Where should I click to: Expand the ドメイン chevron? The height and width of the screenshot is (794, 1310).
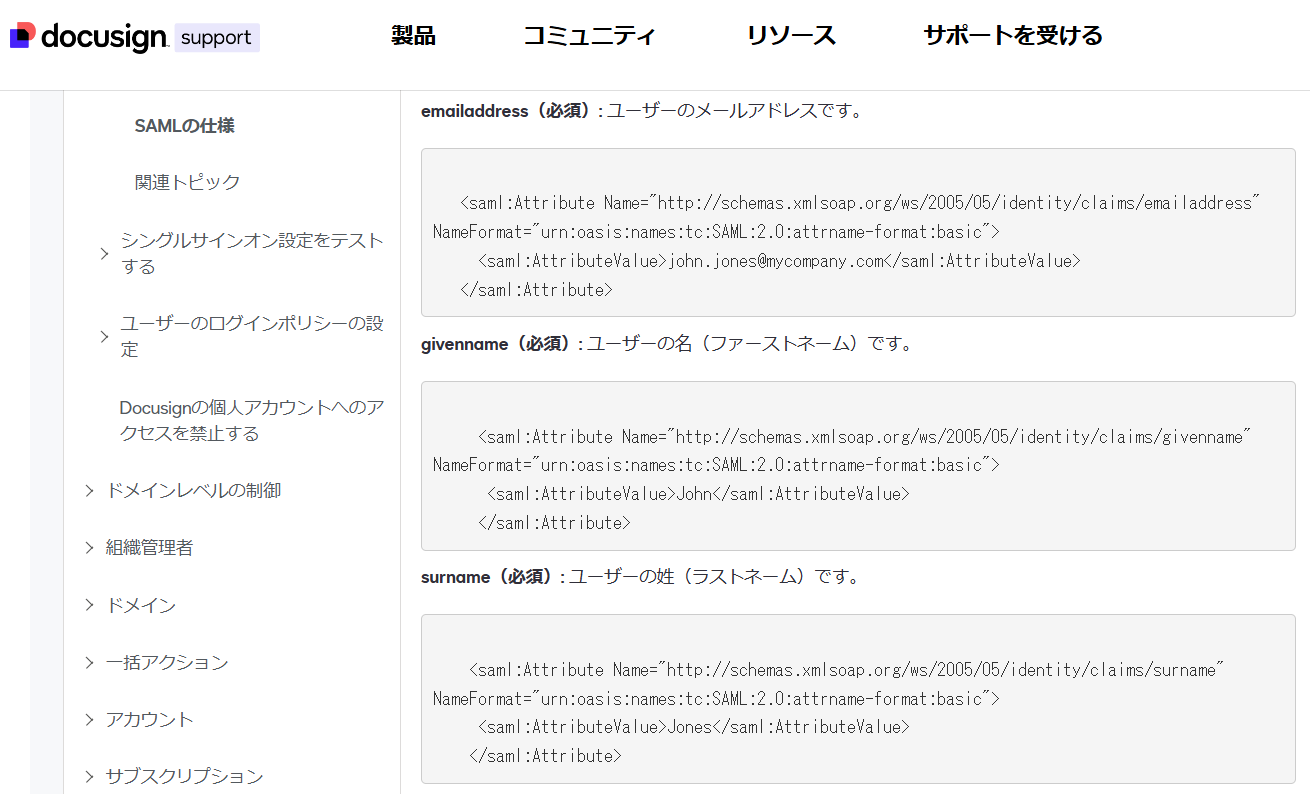tap(89, 605)
